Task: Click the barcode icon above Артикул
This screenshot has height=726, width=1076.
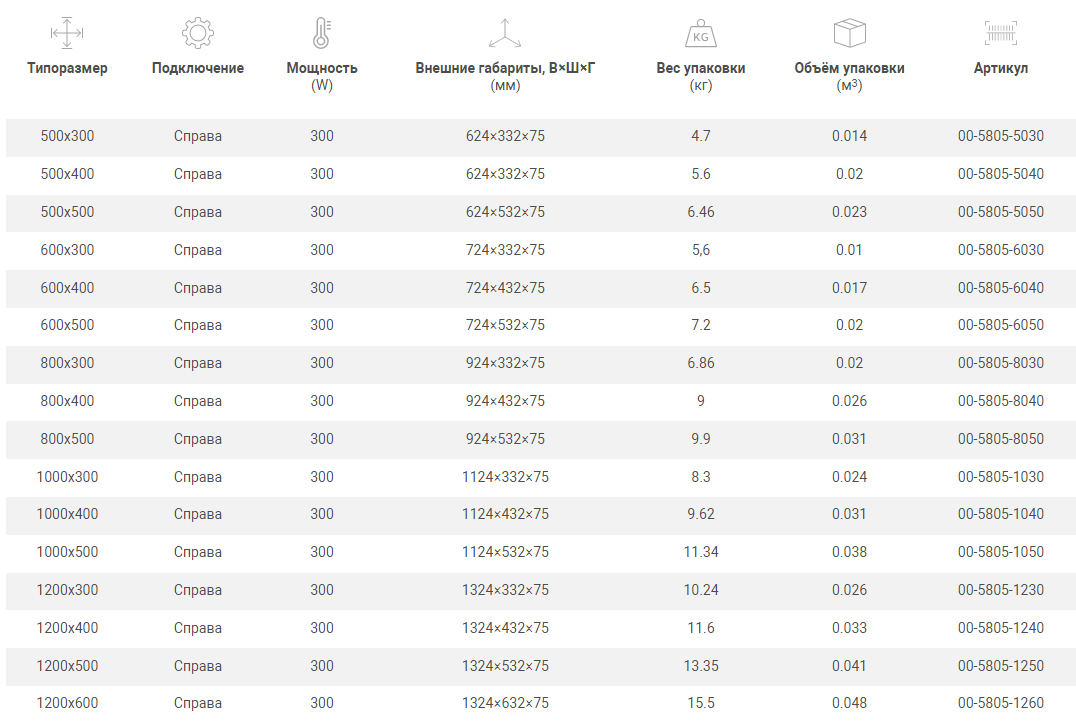Action: point(1000,33)
